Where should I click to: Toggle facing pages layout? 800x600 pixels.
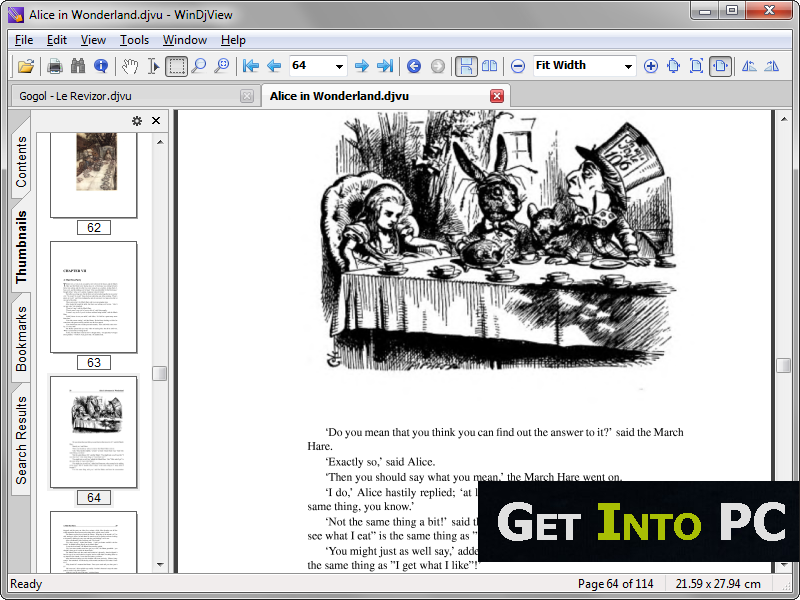(489, 66)
